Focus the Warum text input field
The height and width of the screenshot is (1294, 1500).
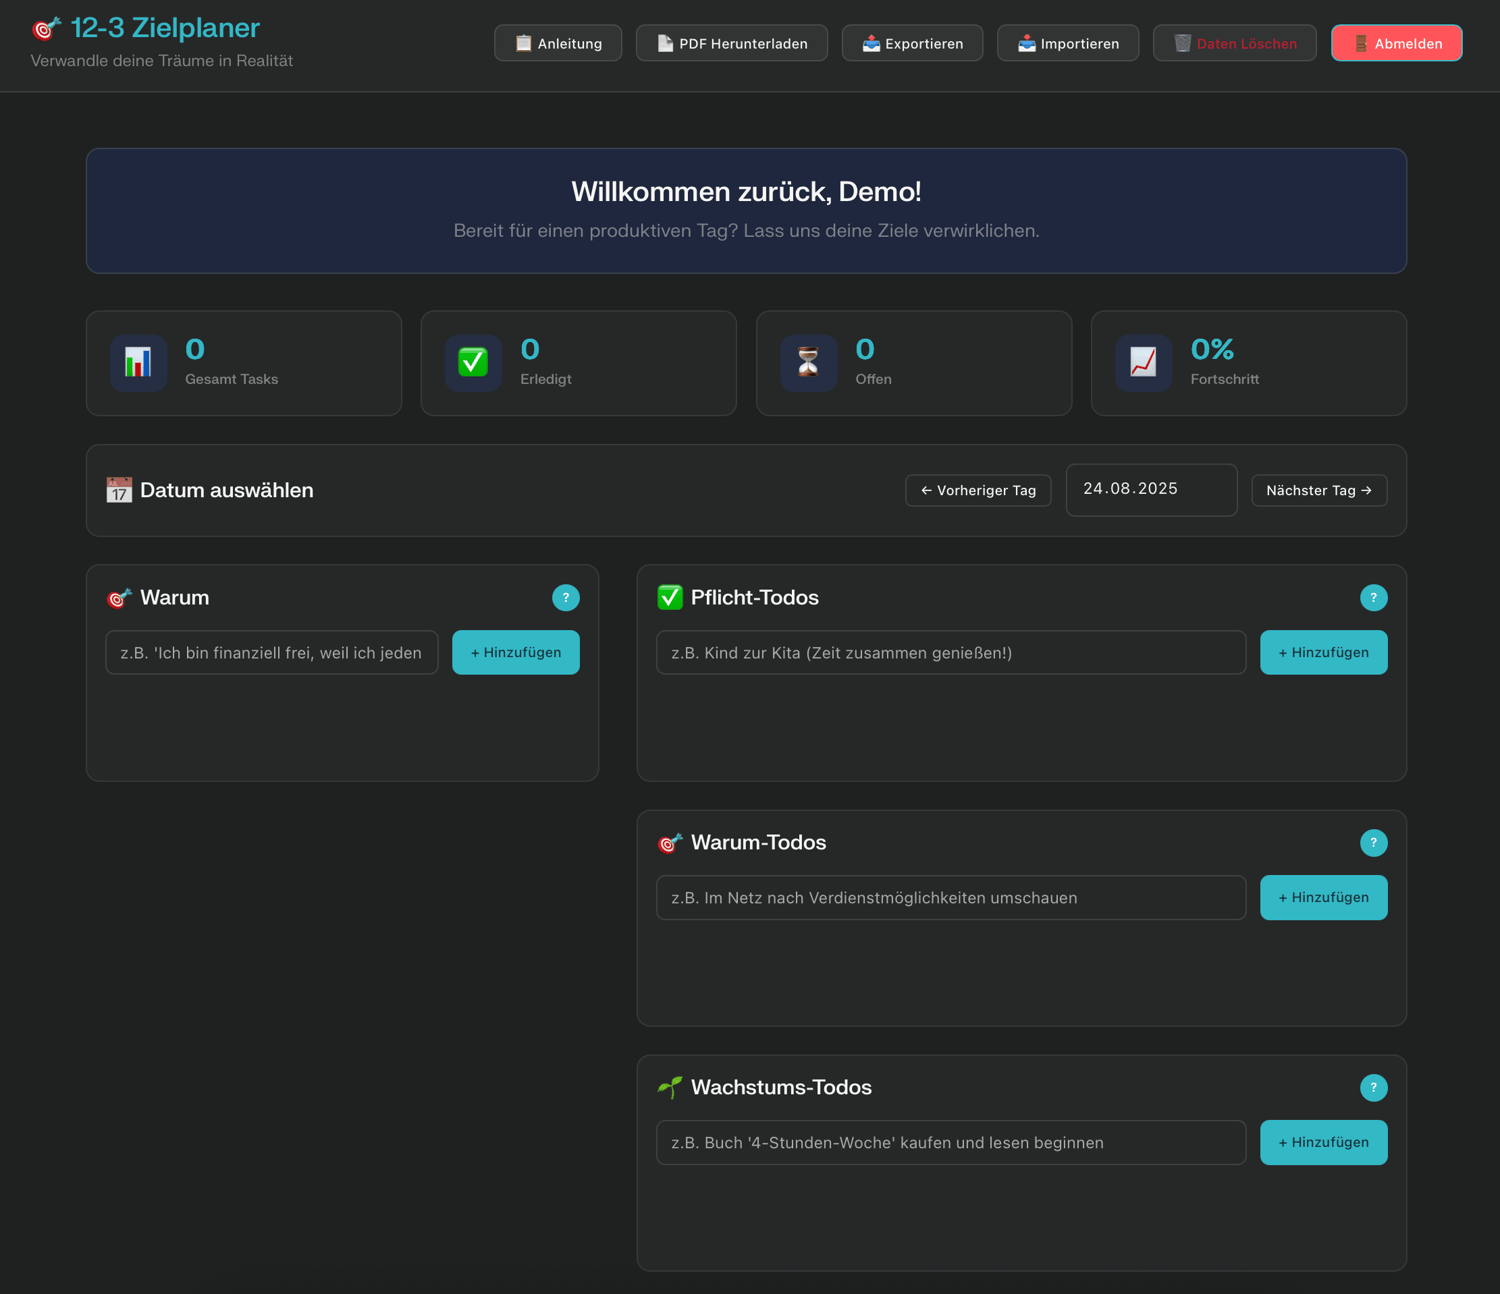pyautogui.click(x=272, y=652)
